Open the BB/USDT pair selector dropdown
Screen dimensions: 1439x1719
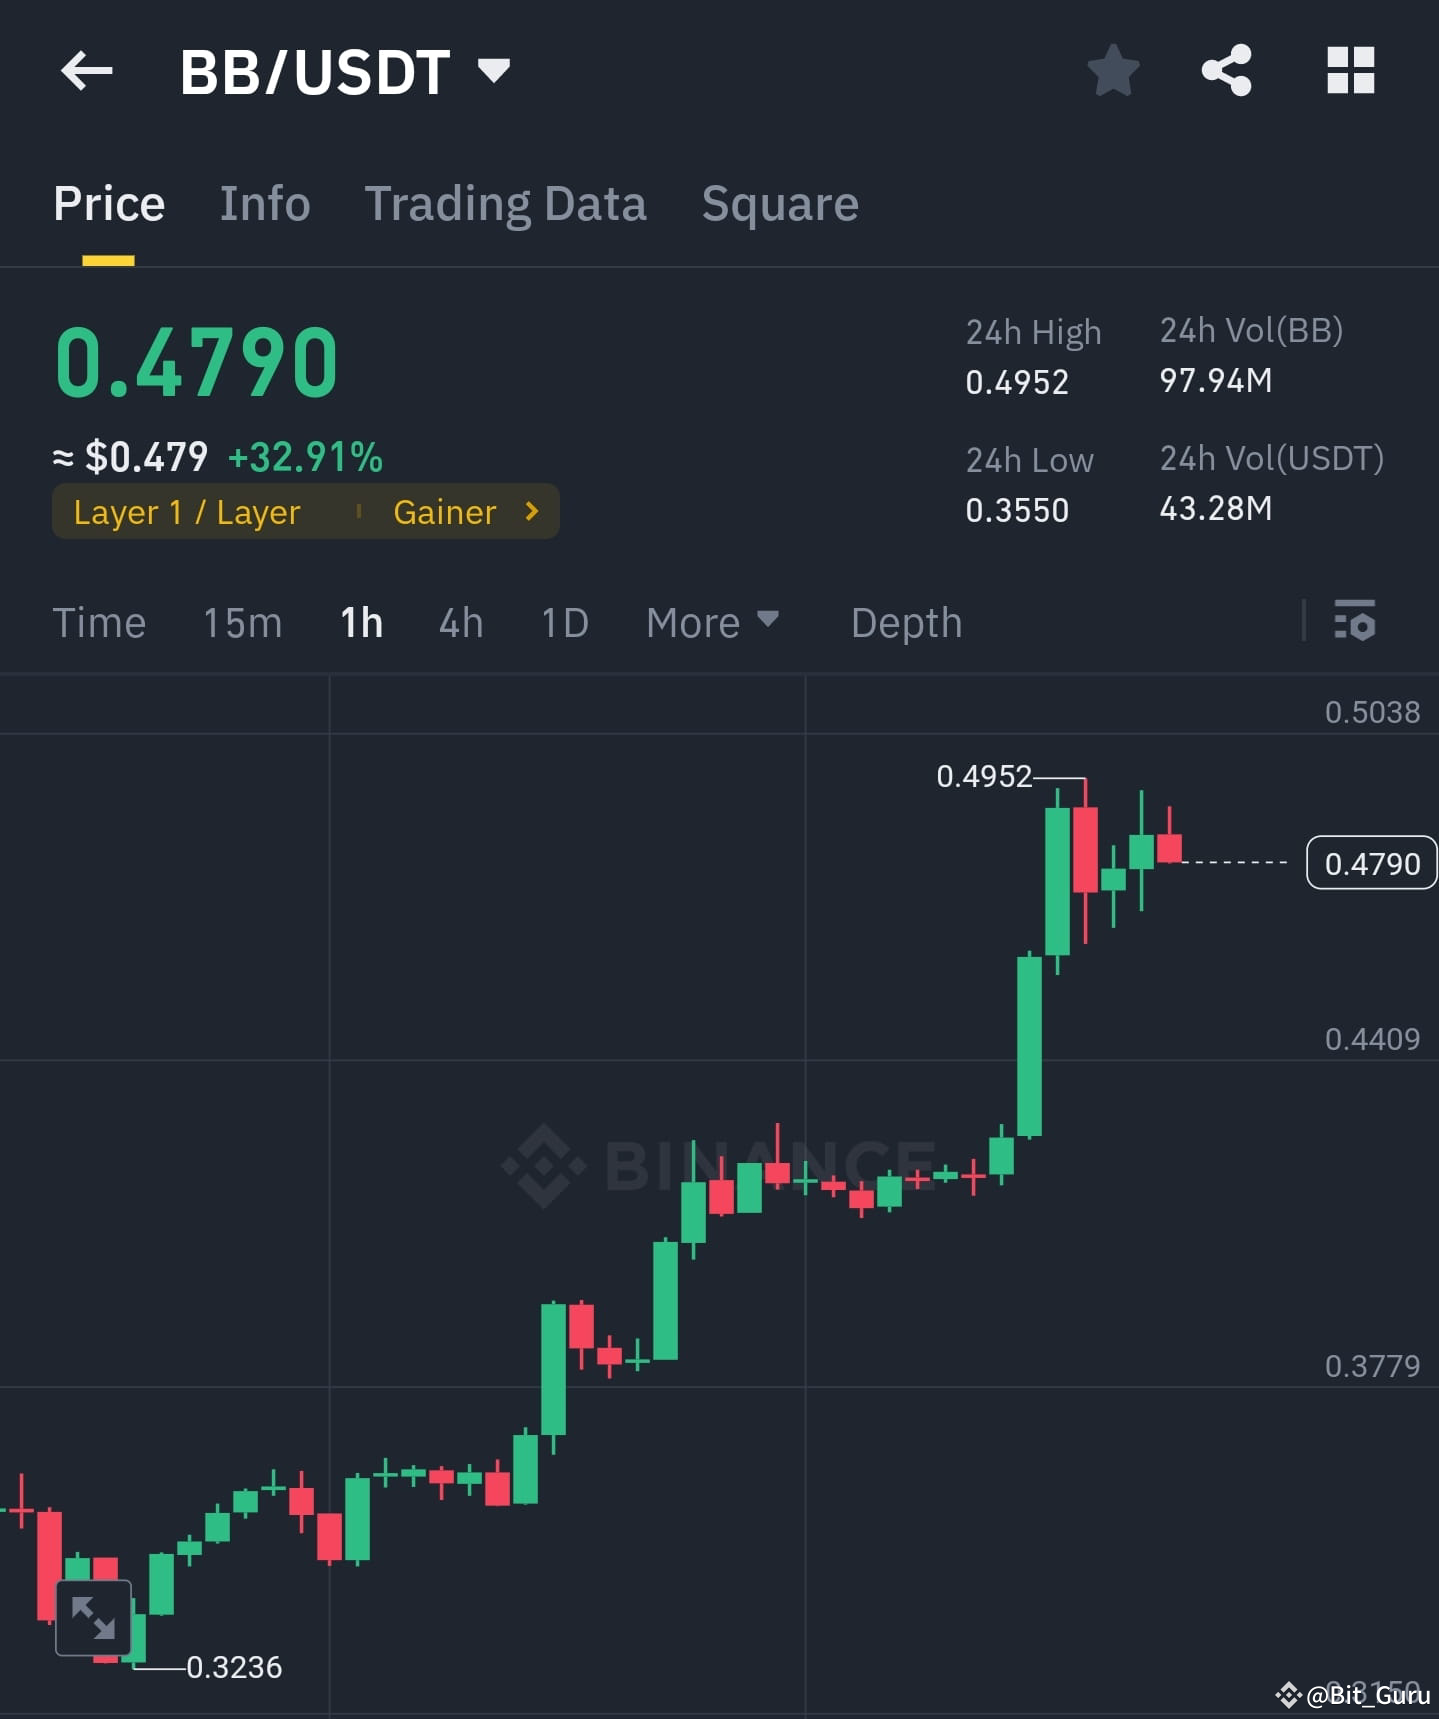(346, 69)
